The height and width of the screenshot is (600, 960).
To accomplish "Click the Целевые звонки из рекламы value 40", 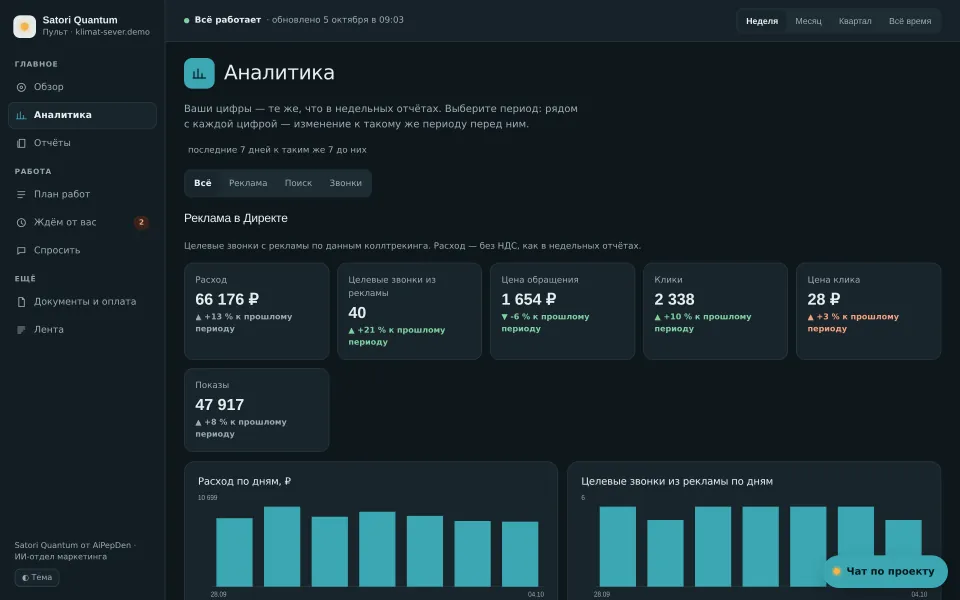I will [357, 313].
